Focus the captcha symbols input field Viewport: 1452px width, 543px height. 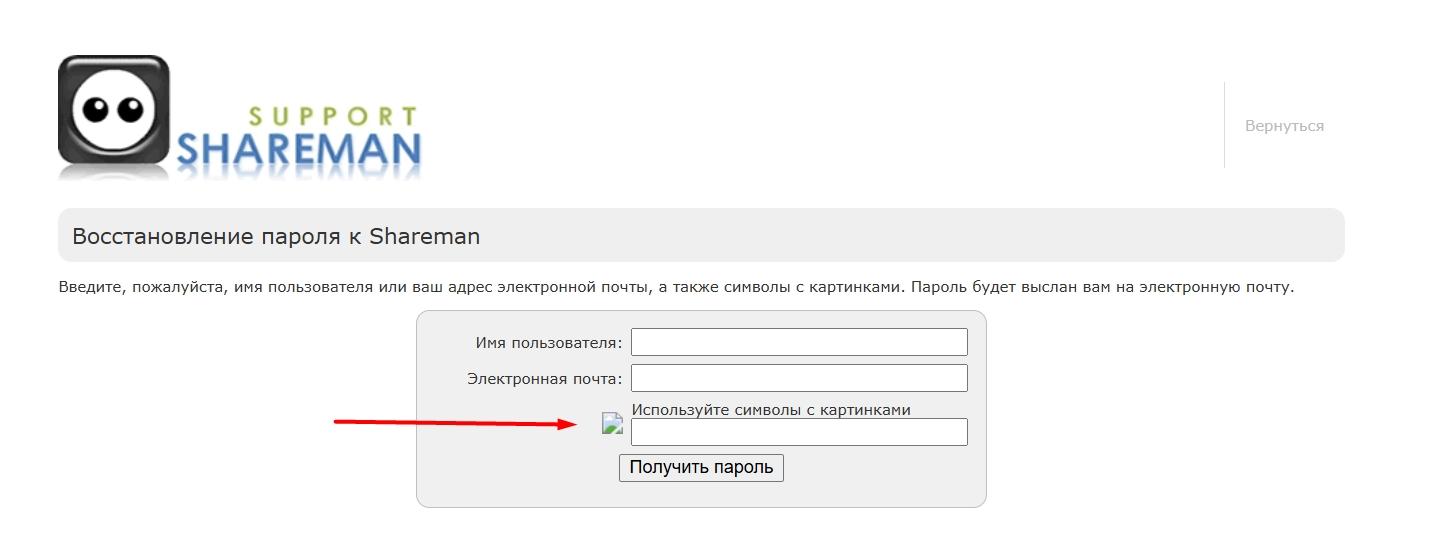(x=799, y=432)
